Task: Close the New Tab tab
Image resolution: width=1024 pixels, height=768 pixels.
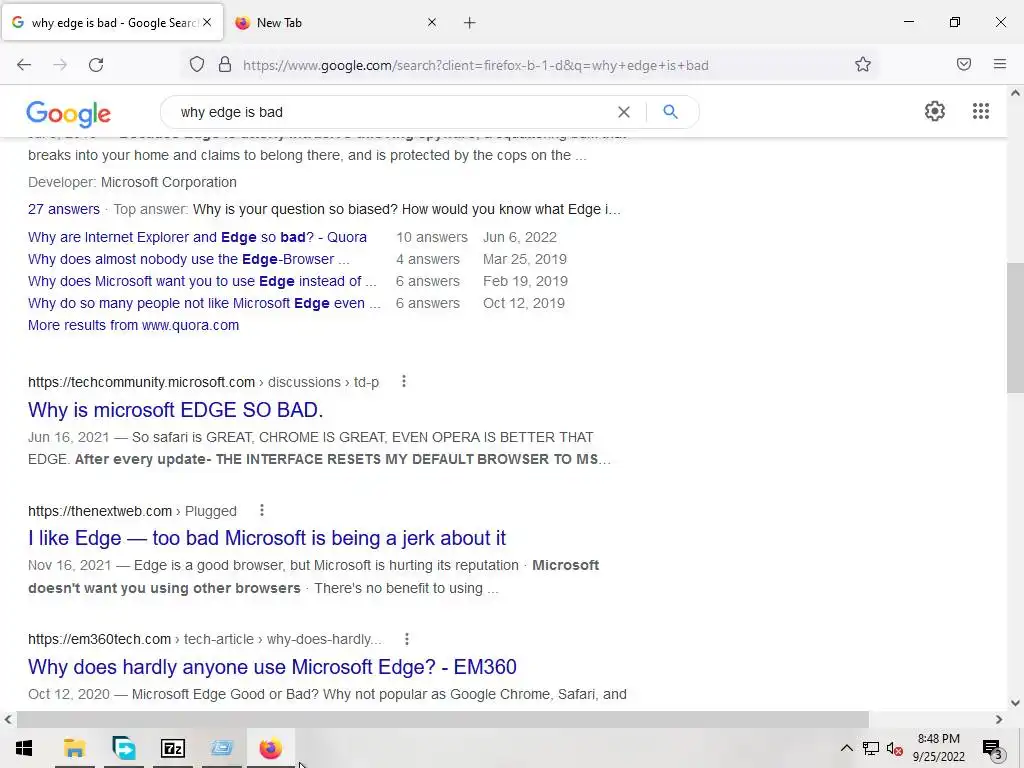Action: 432,22
